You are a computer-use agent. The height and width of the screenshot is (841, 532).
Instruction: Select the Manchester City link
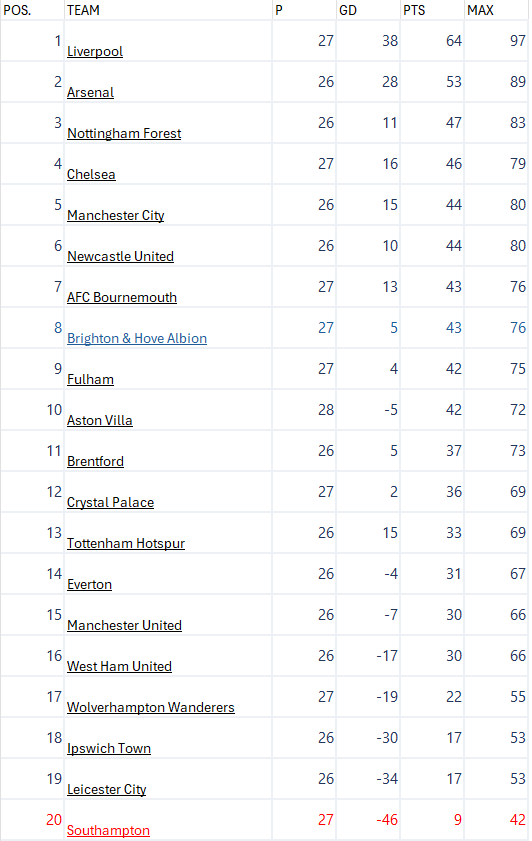point(115,216)
